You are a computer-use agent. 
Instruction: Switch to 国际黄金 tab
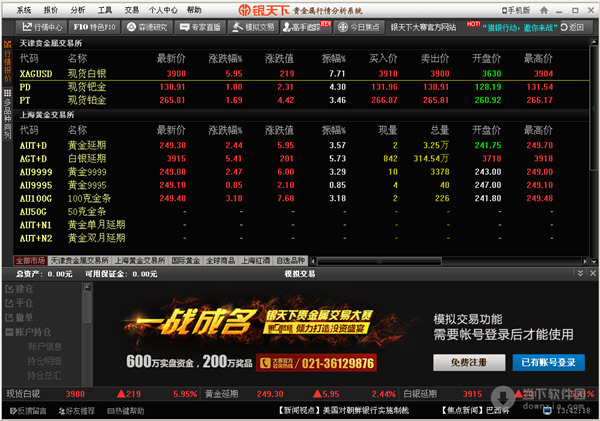(186, 261)
